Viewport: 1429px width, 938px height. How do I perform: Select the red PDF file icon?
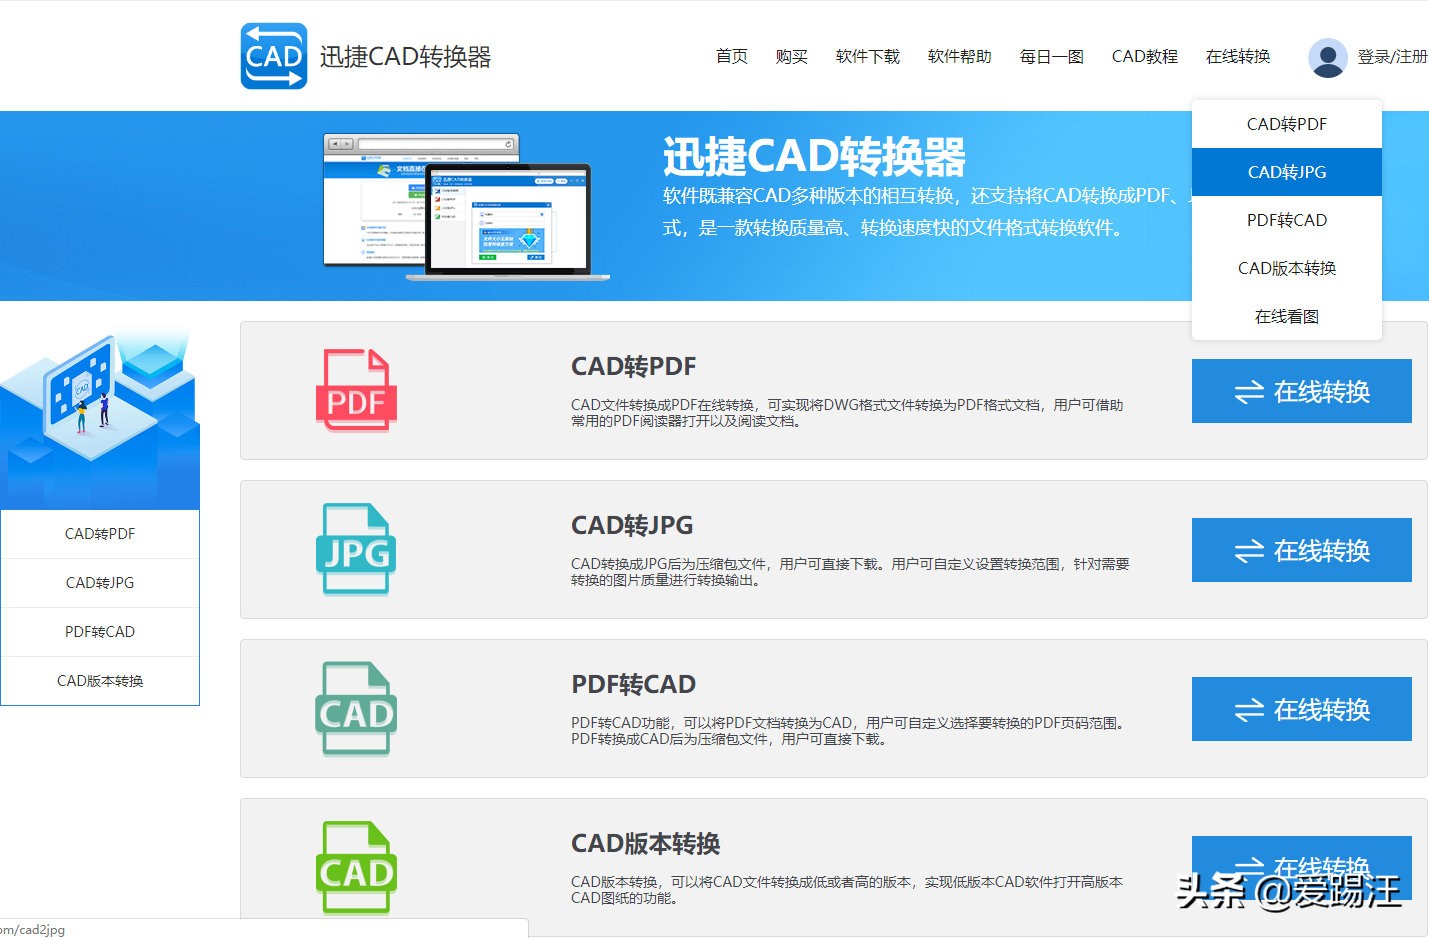[356, 390]
